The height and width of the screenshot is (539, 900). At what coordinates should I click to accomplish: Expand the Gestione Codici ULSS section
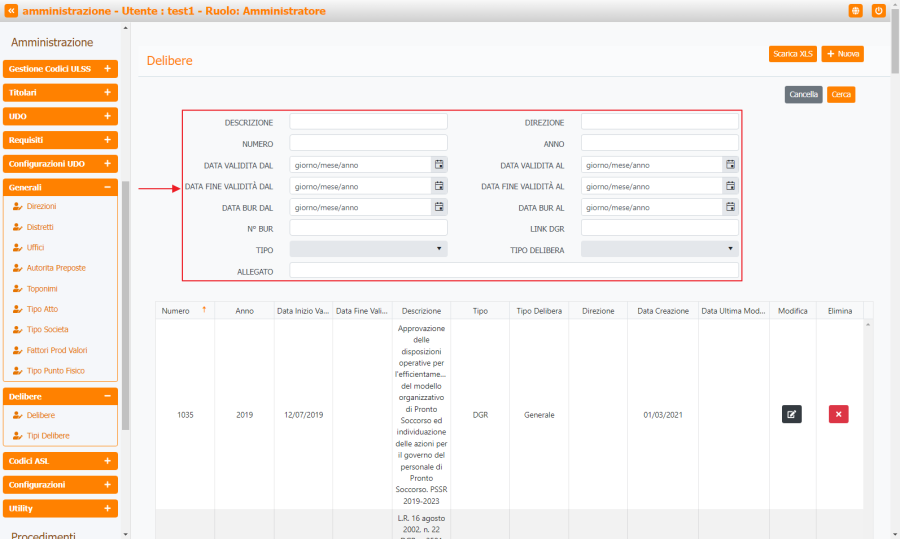[x=107, y=69]
